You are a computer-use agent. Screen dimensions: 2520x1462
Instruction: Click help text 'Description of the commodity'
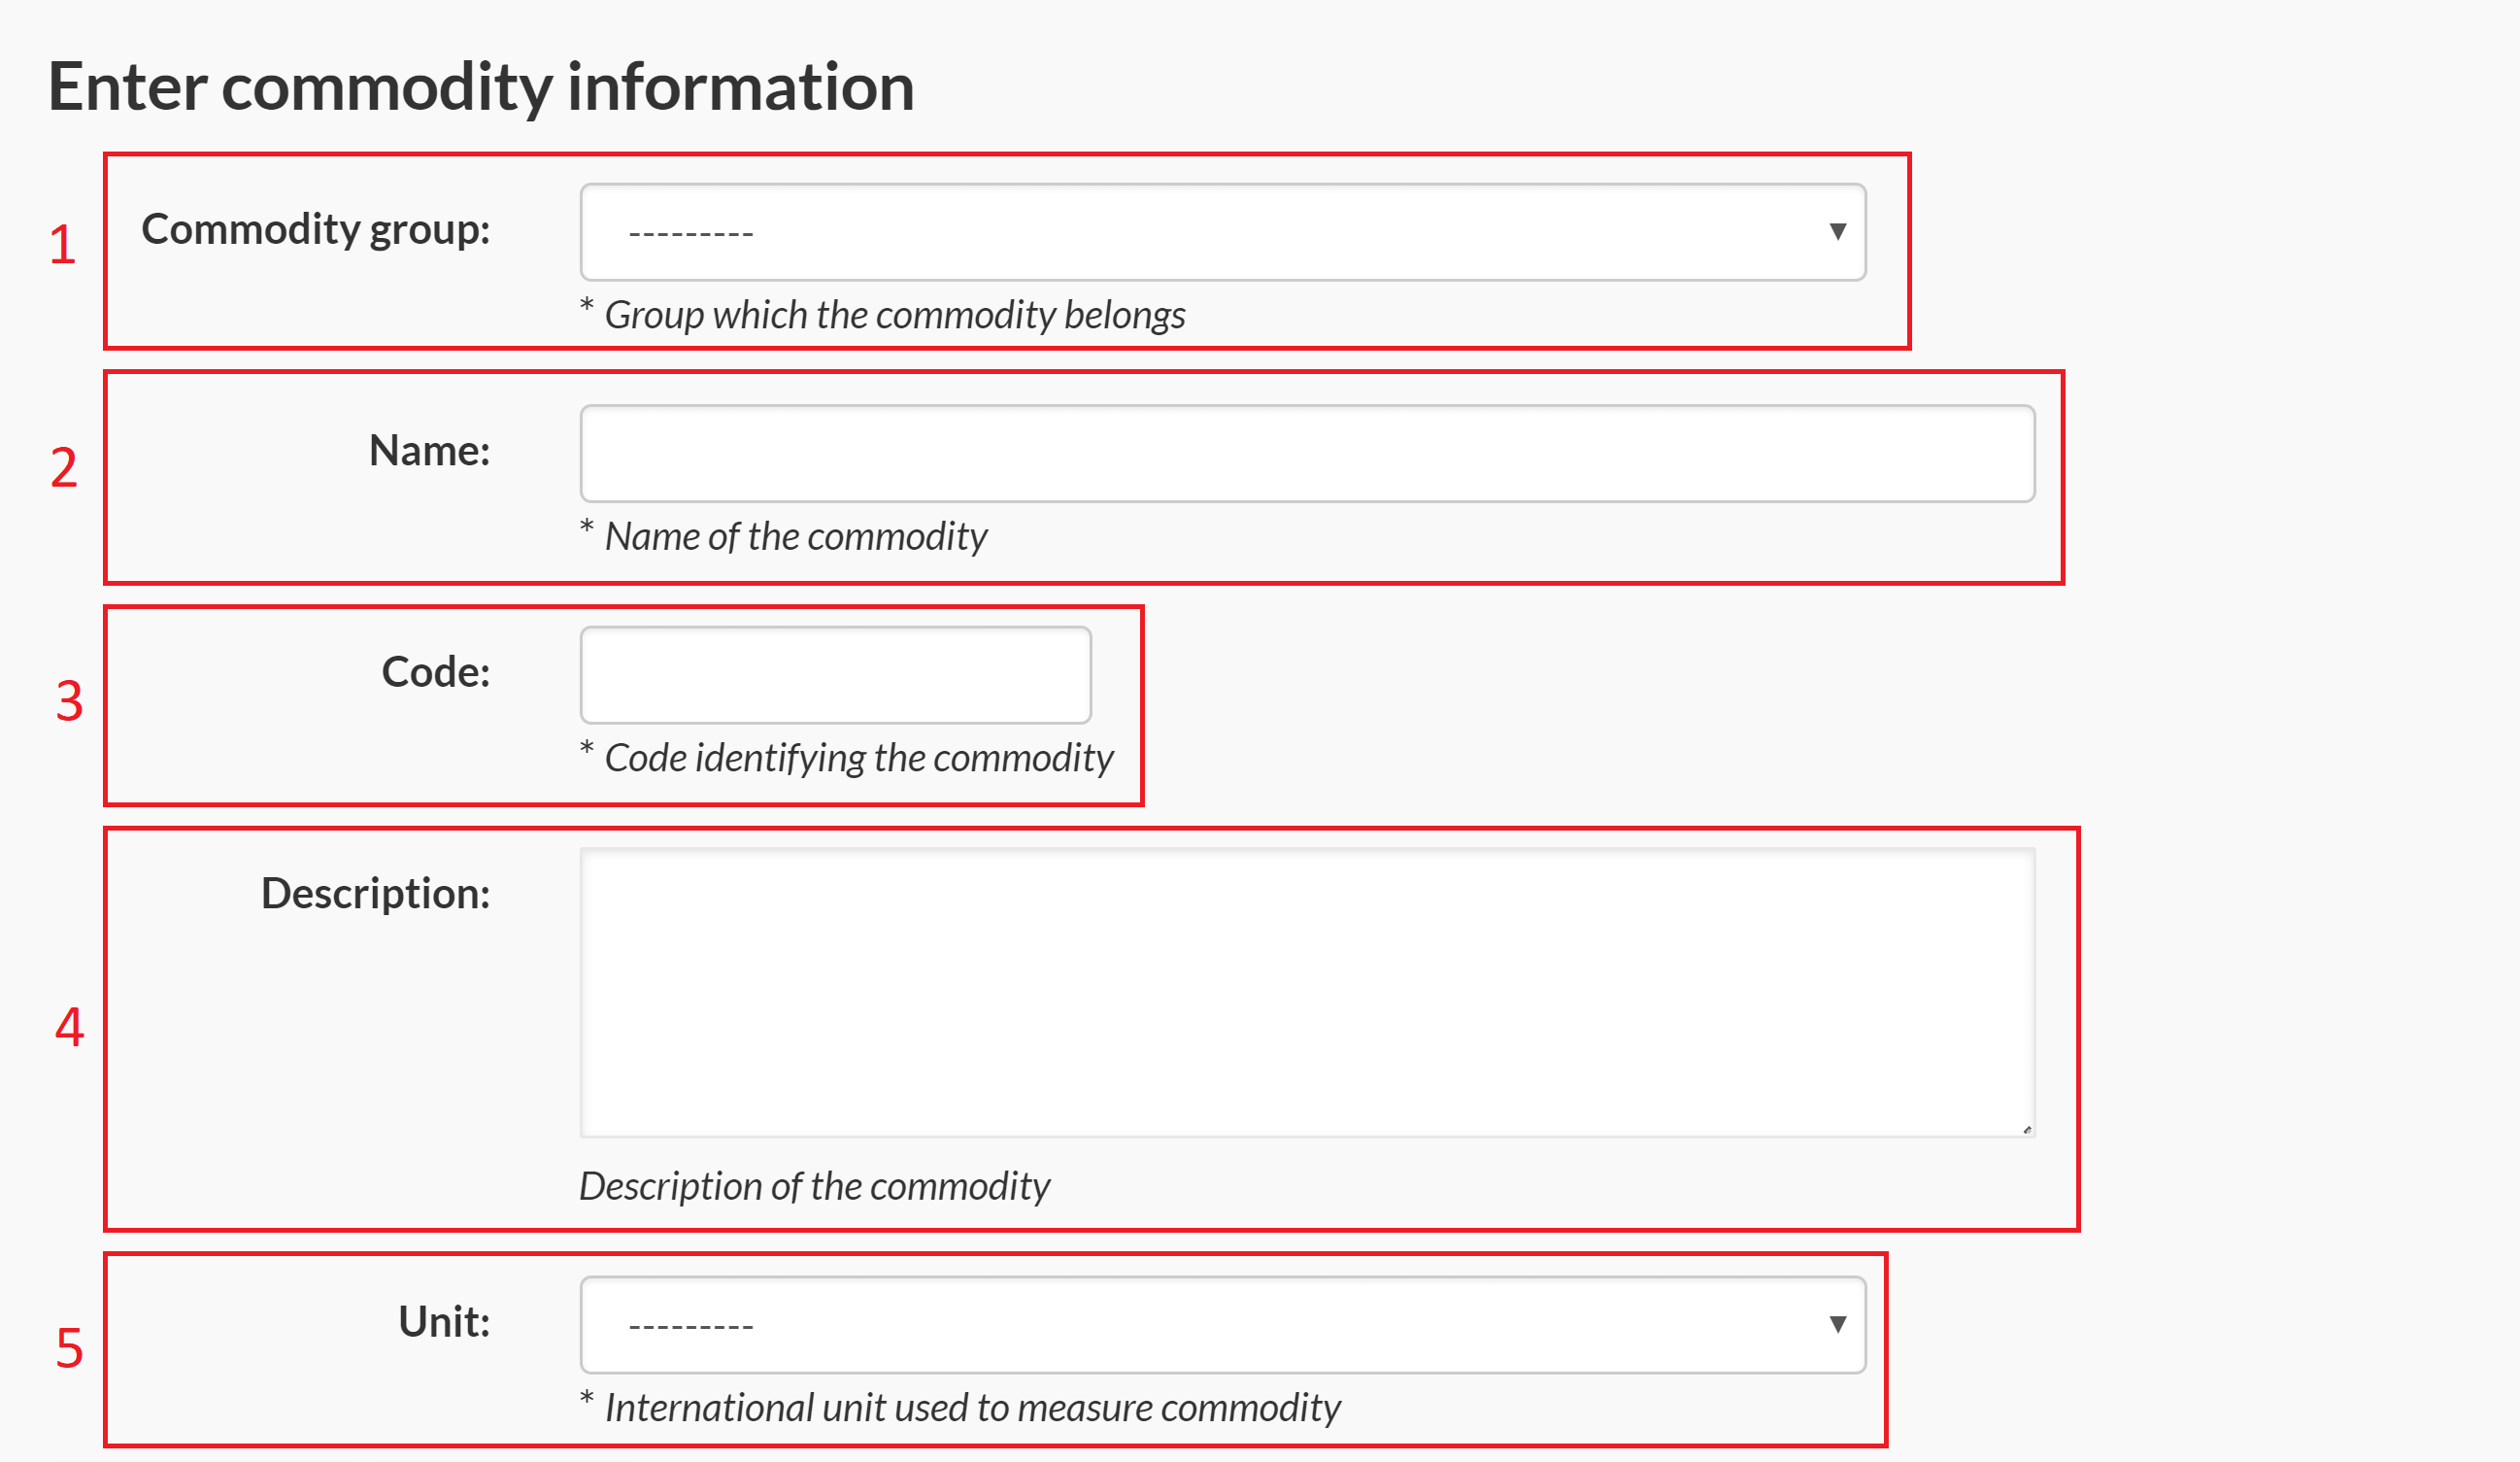point(815,1186)
